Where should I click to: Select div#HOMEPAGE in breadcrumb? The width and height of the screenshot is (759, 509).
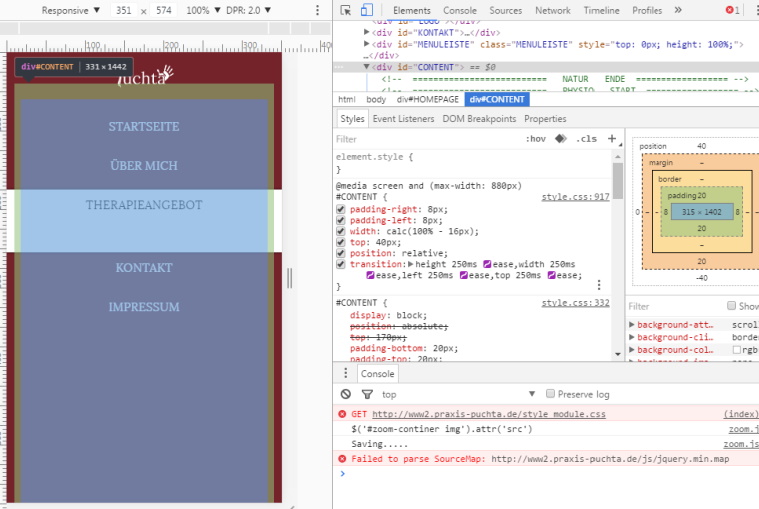427,99
